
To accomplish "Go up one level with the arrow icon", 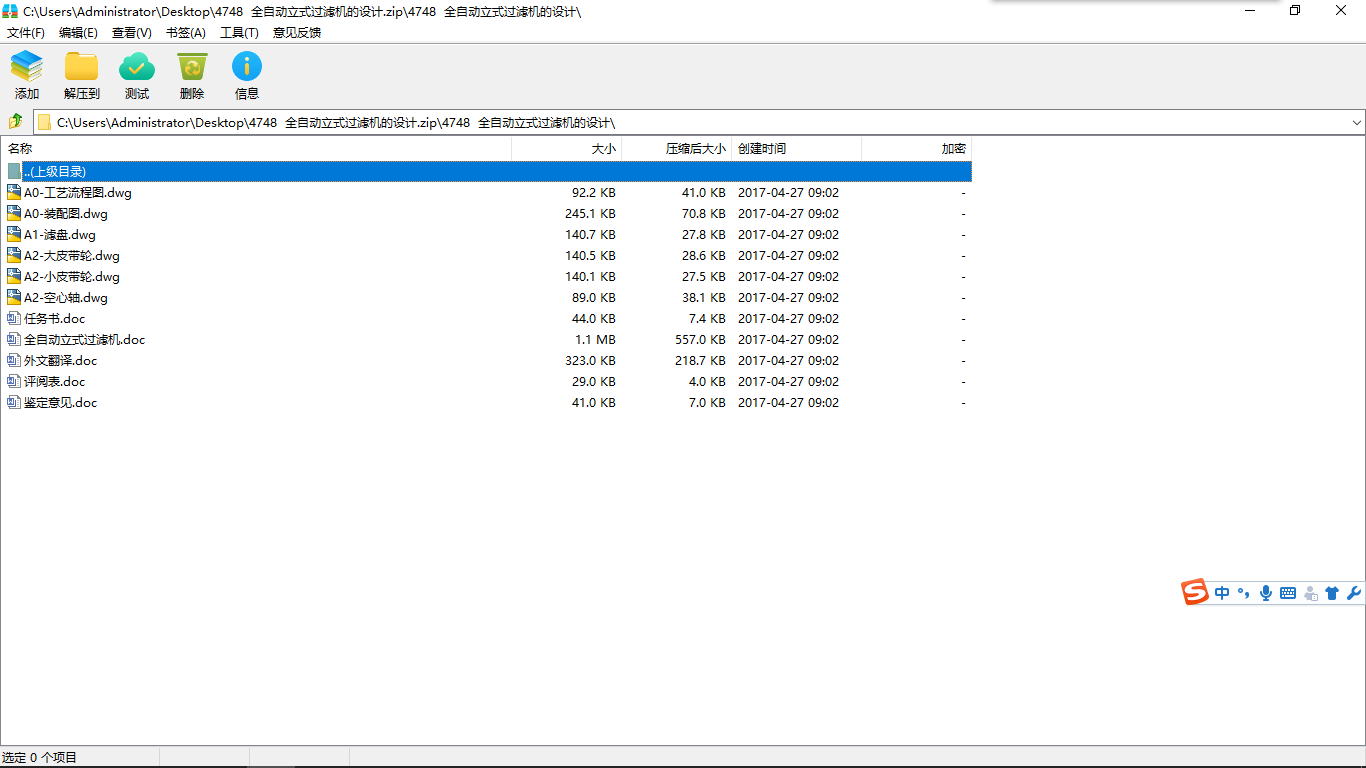I will click(x=16, y=122).
